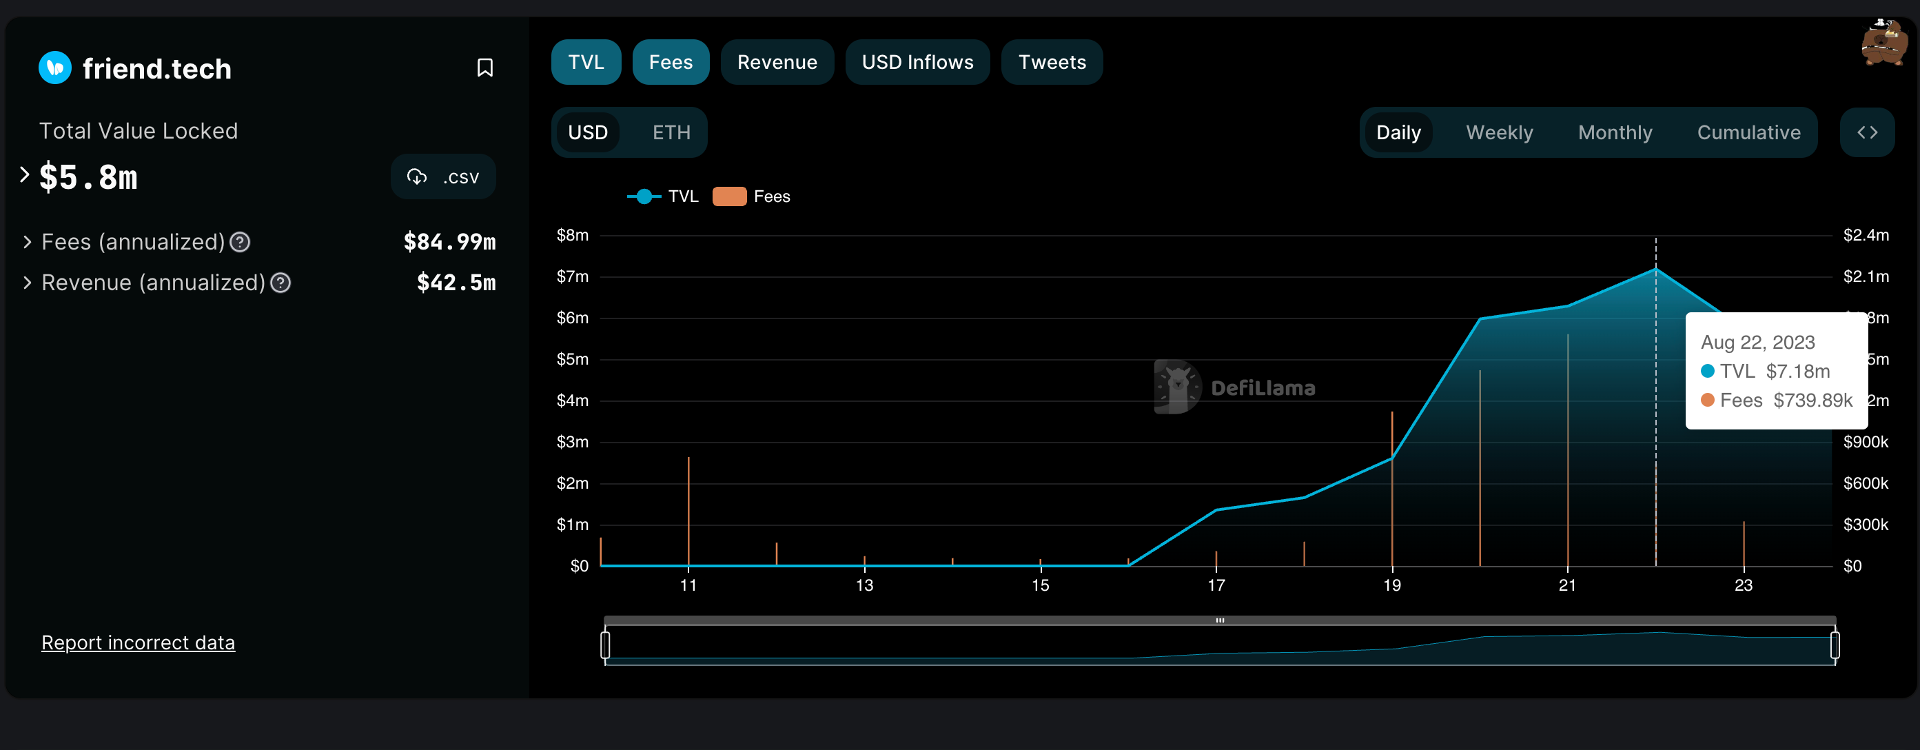The height and width of the screenshot is (750, 1920).
Task: Expand the Total Value Locked breakdown
Action: [25, 175]
